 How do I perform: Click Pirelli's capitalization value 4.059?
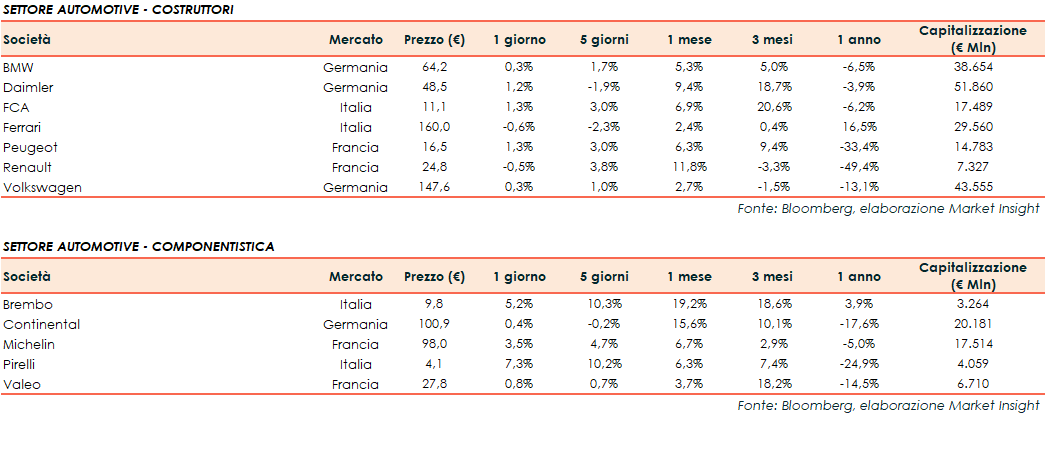pyautogui.click(x=973, y=364)
